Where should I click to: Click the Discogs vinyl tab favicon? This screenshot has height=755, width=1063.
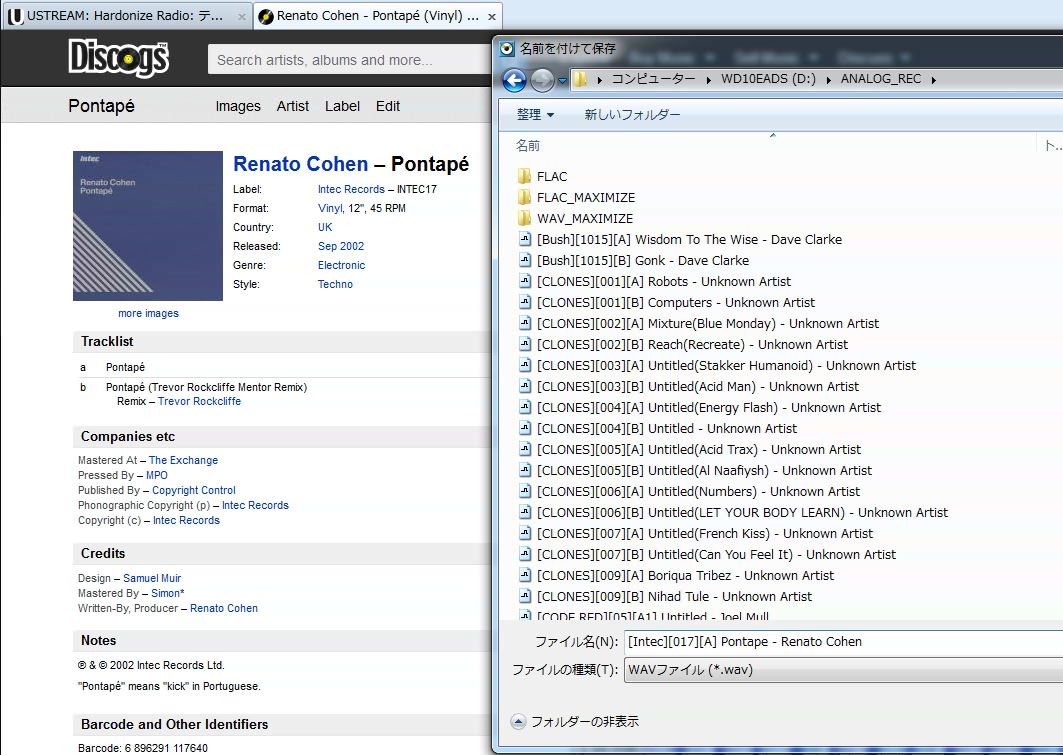pos(266,16)
